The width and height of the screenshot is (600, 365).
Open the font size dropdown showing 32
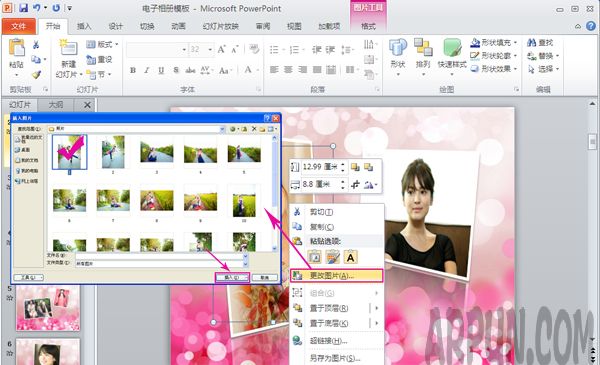point(210,50)
